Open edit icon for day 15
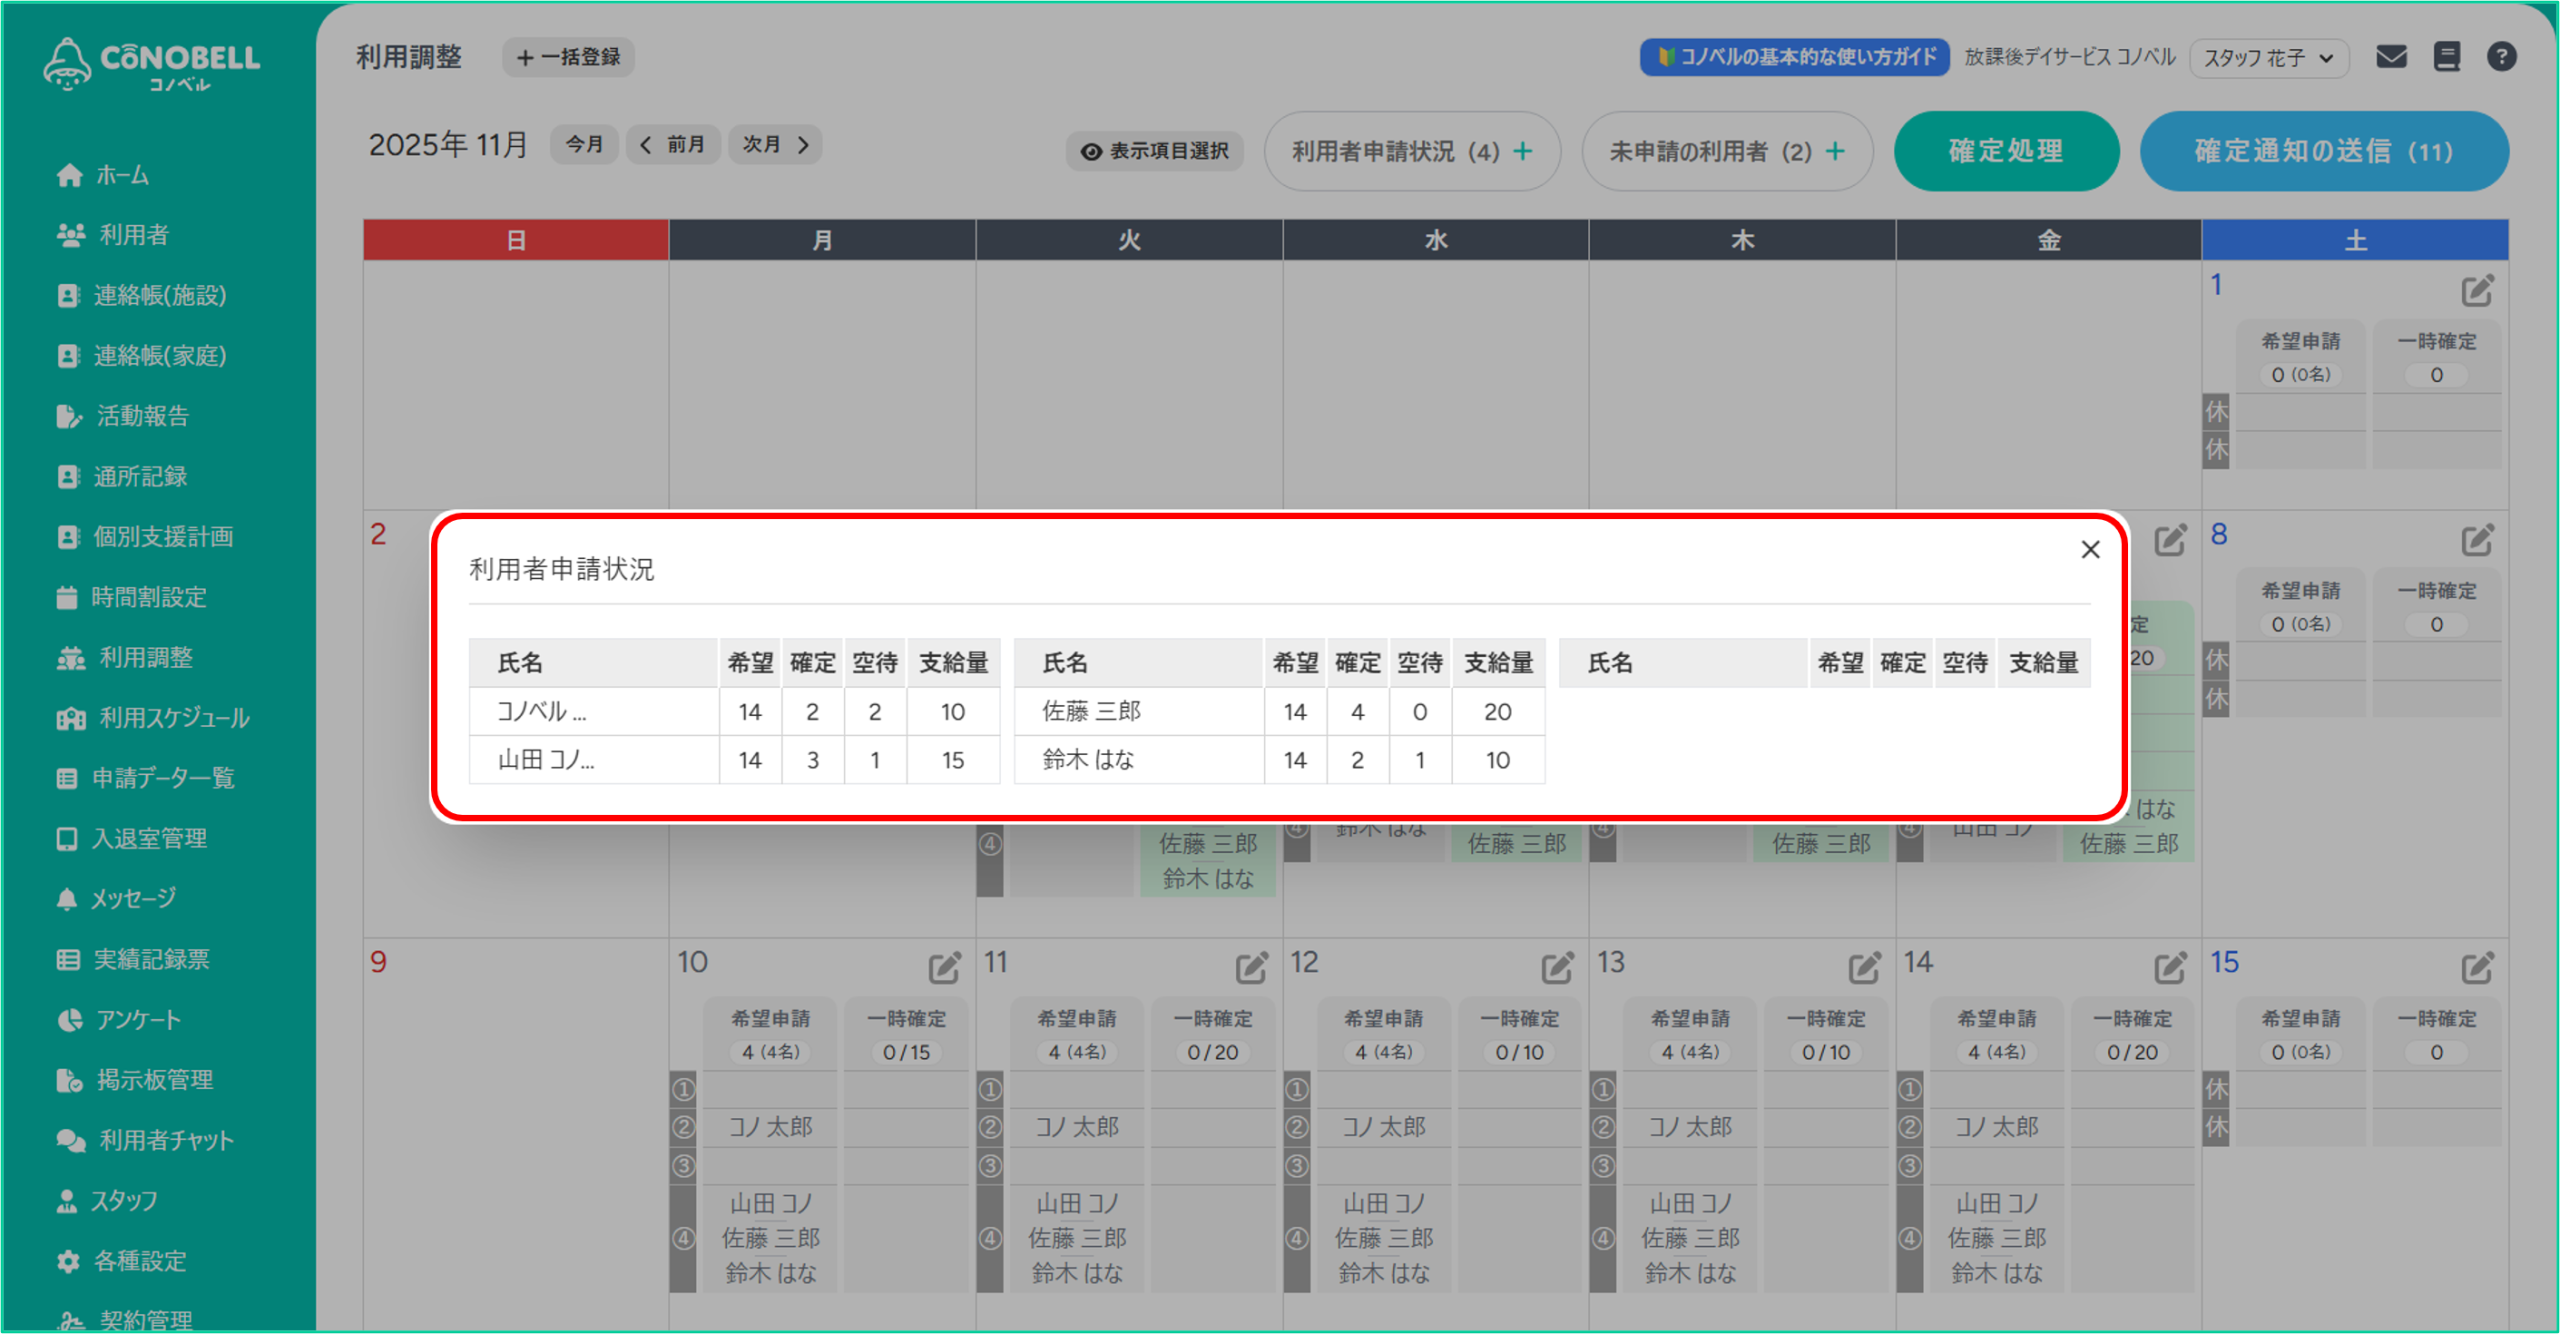This screenshot has width=2560, height=1334. [x=2476, y=967]
